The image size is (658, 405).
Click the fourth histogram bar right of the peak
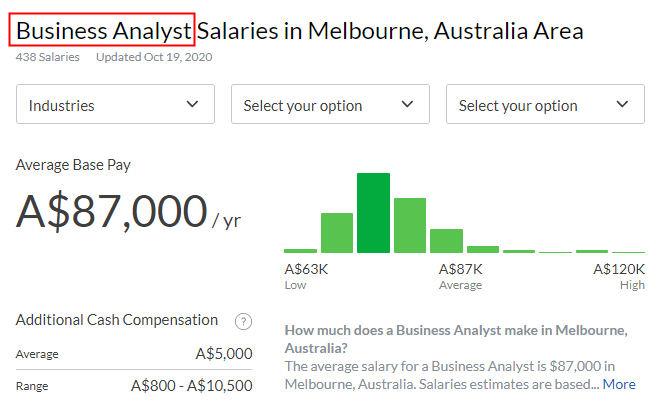[x=410, y=225]
